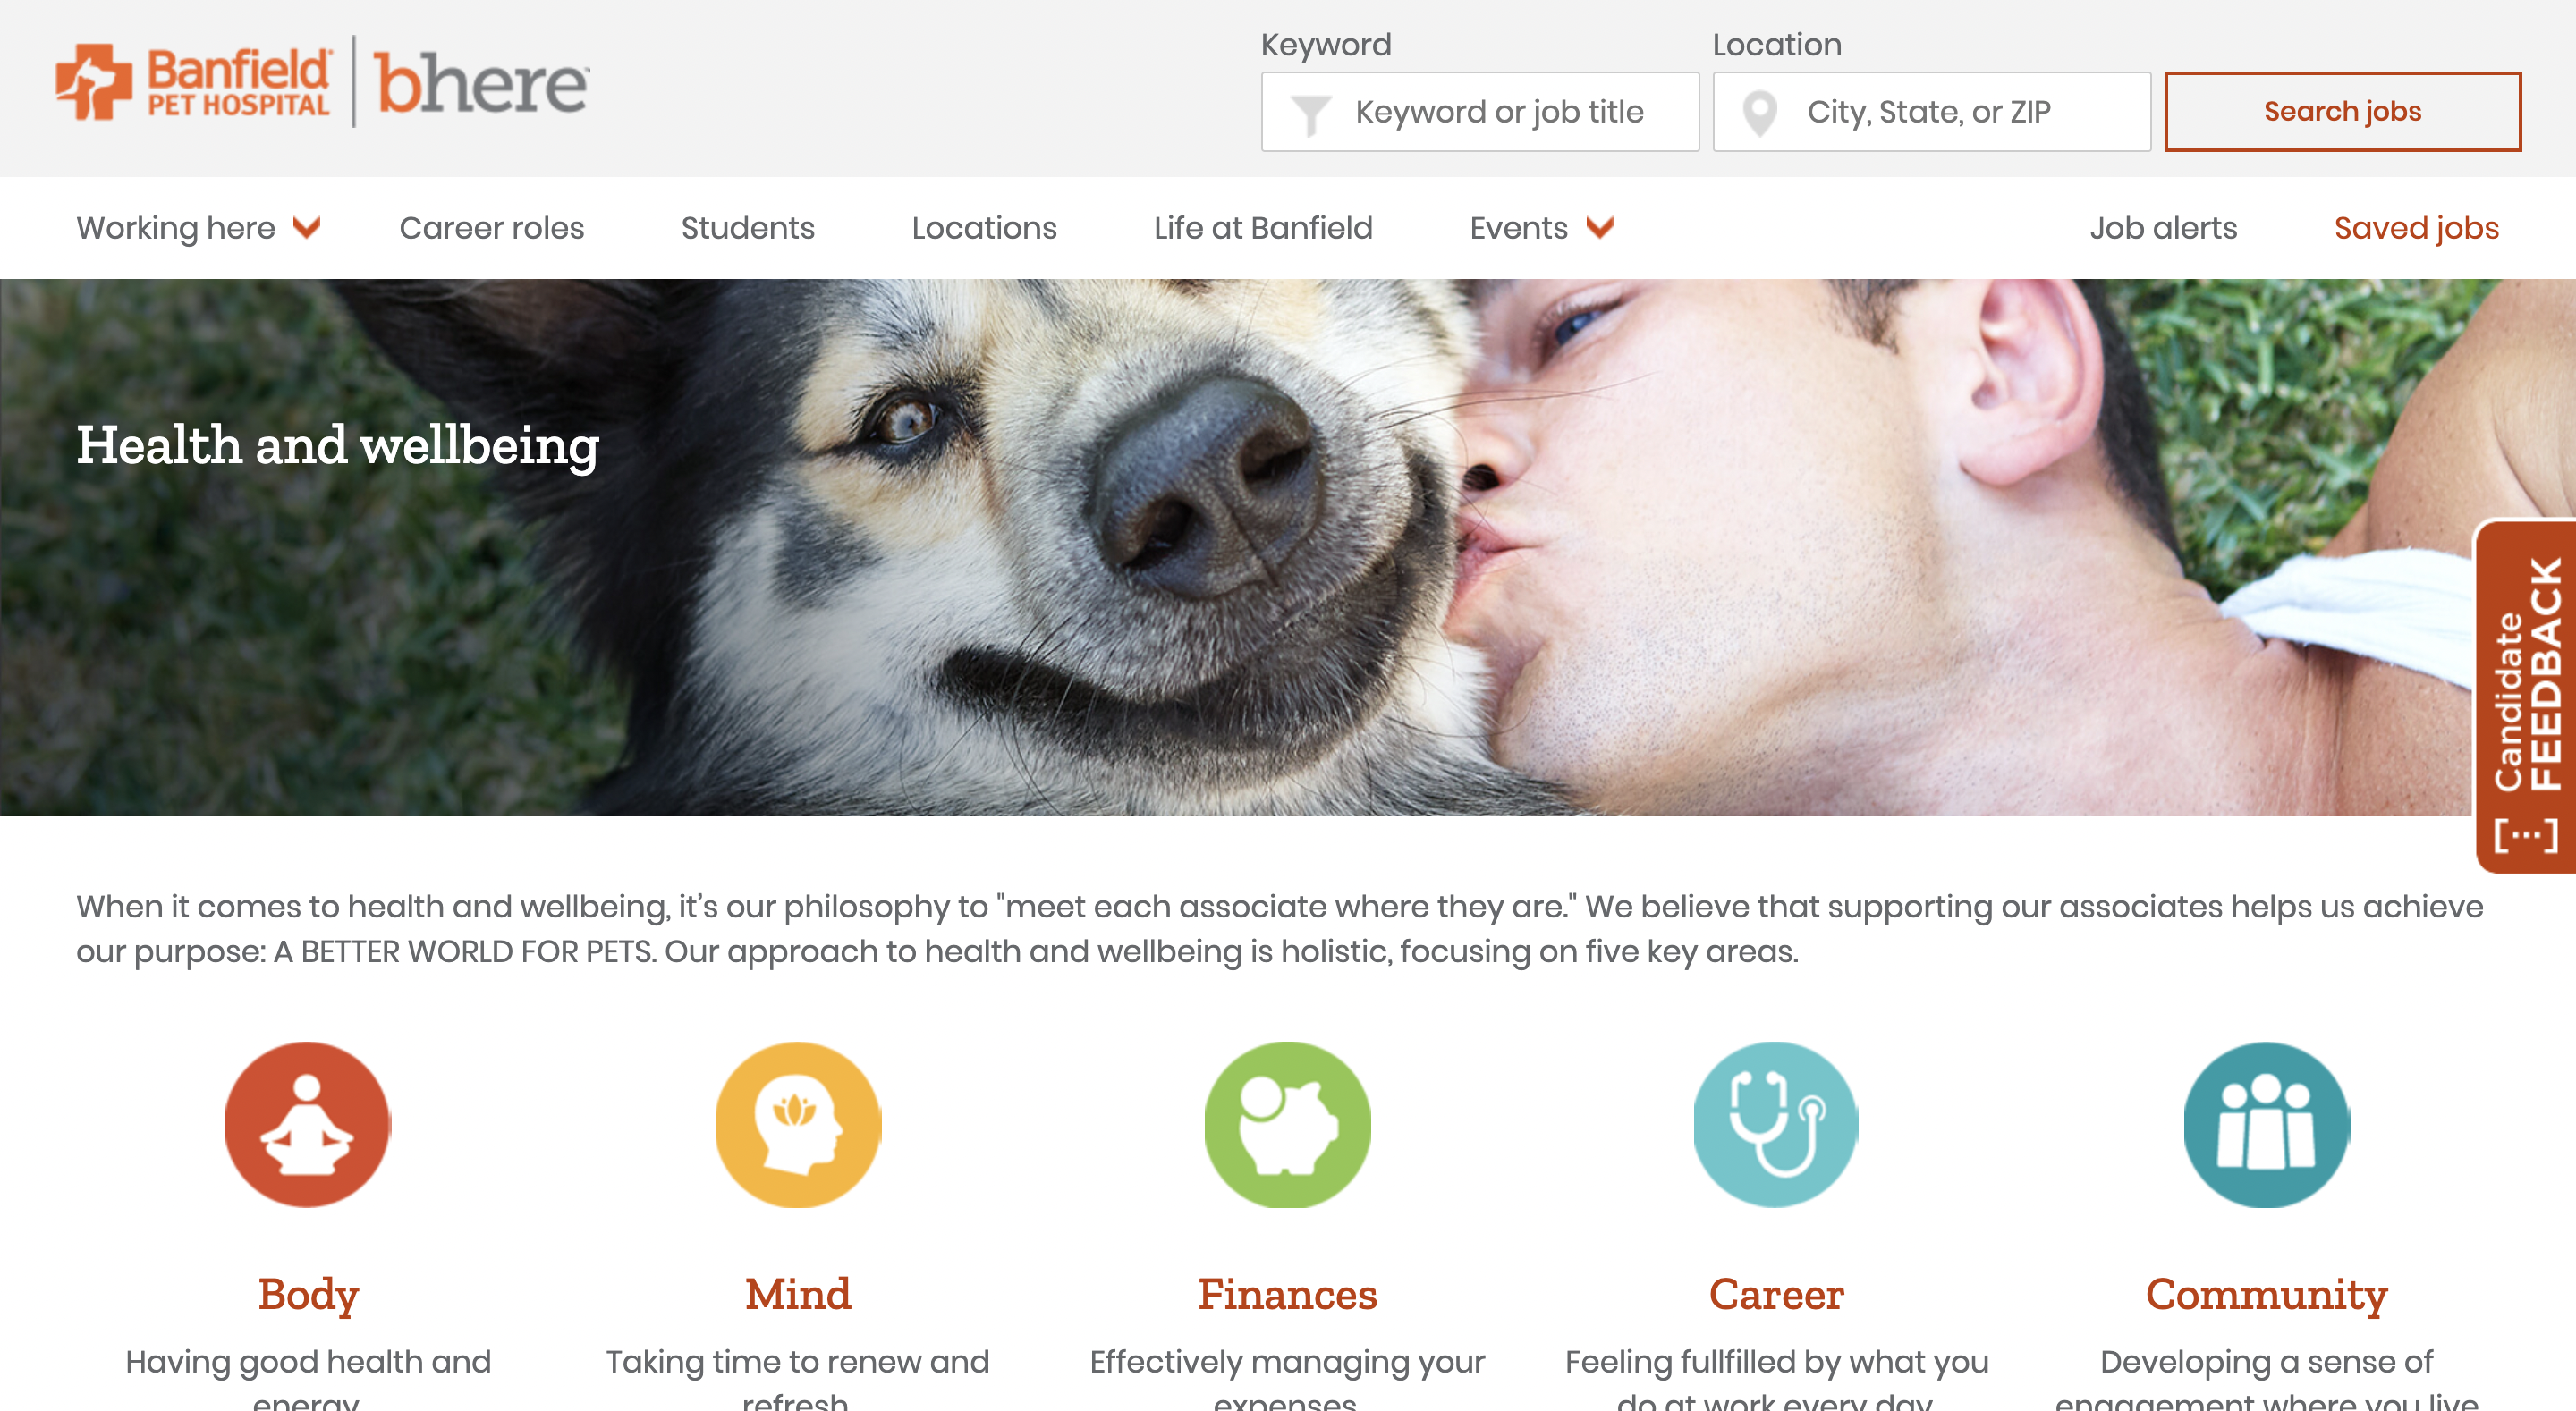Click the Finances piggy bank icon

1287,1124
